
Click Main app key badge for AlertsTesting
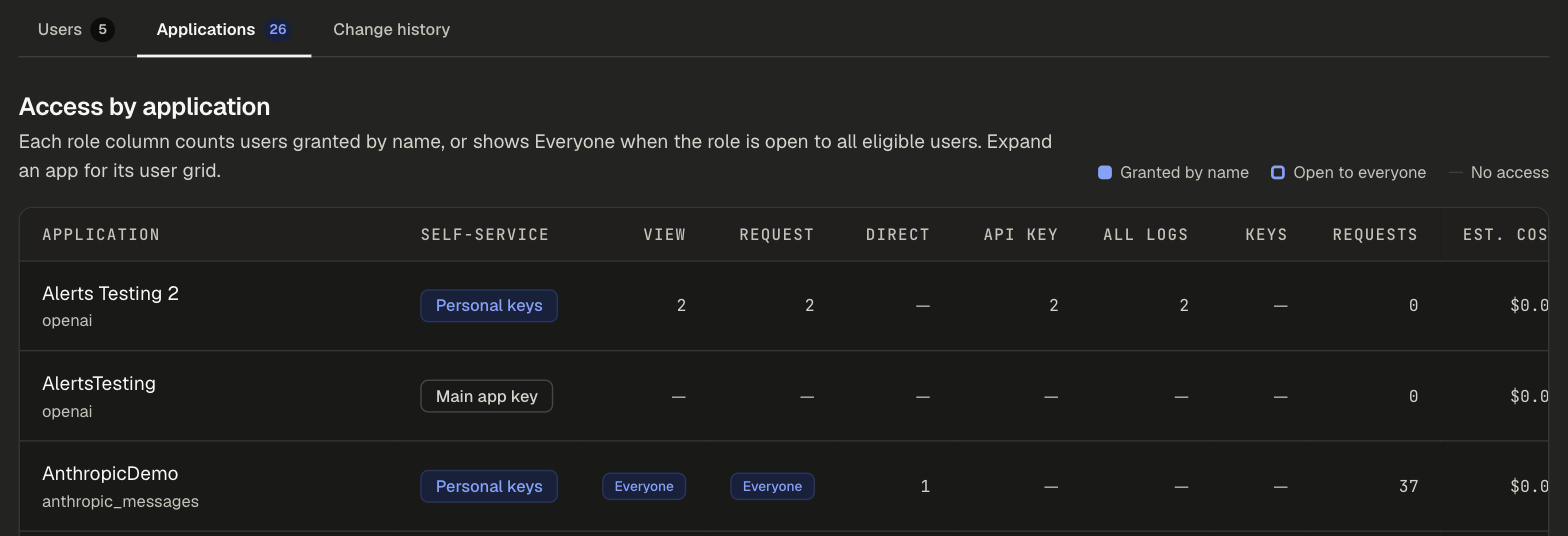click(x=486, y=396)
